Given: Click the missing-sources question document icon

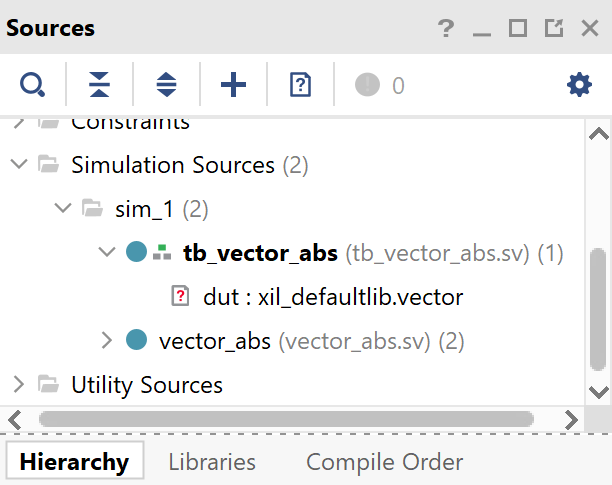Looking at the screenshot, I should [300, 85].
